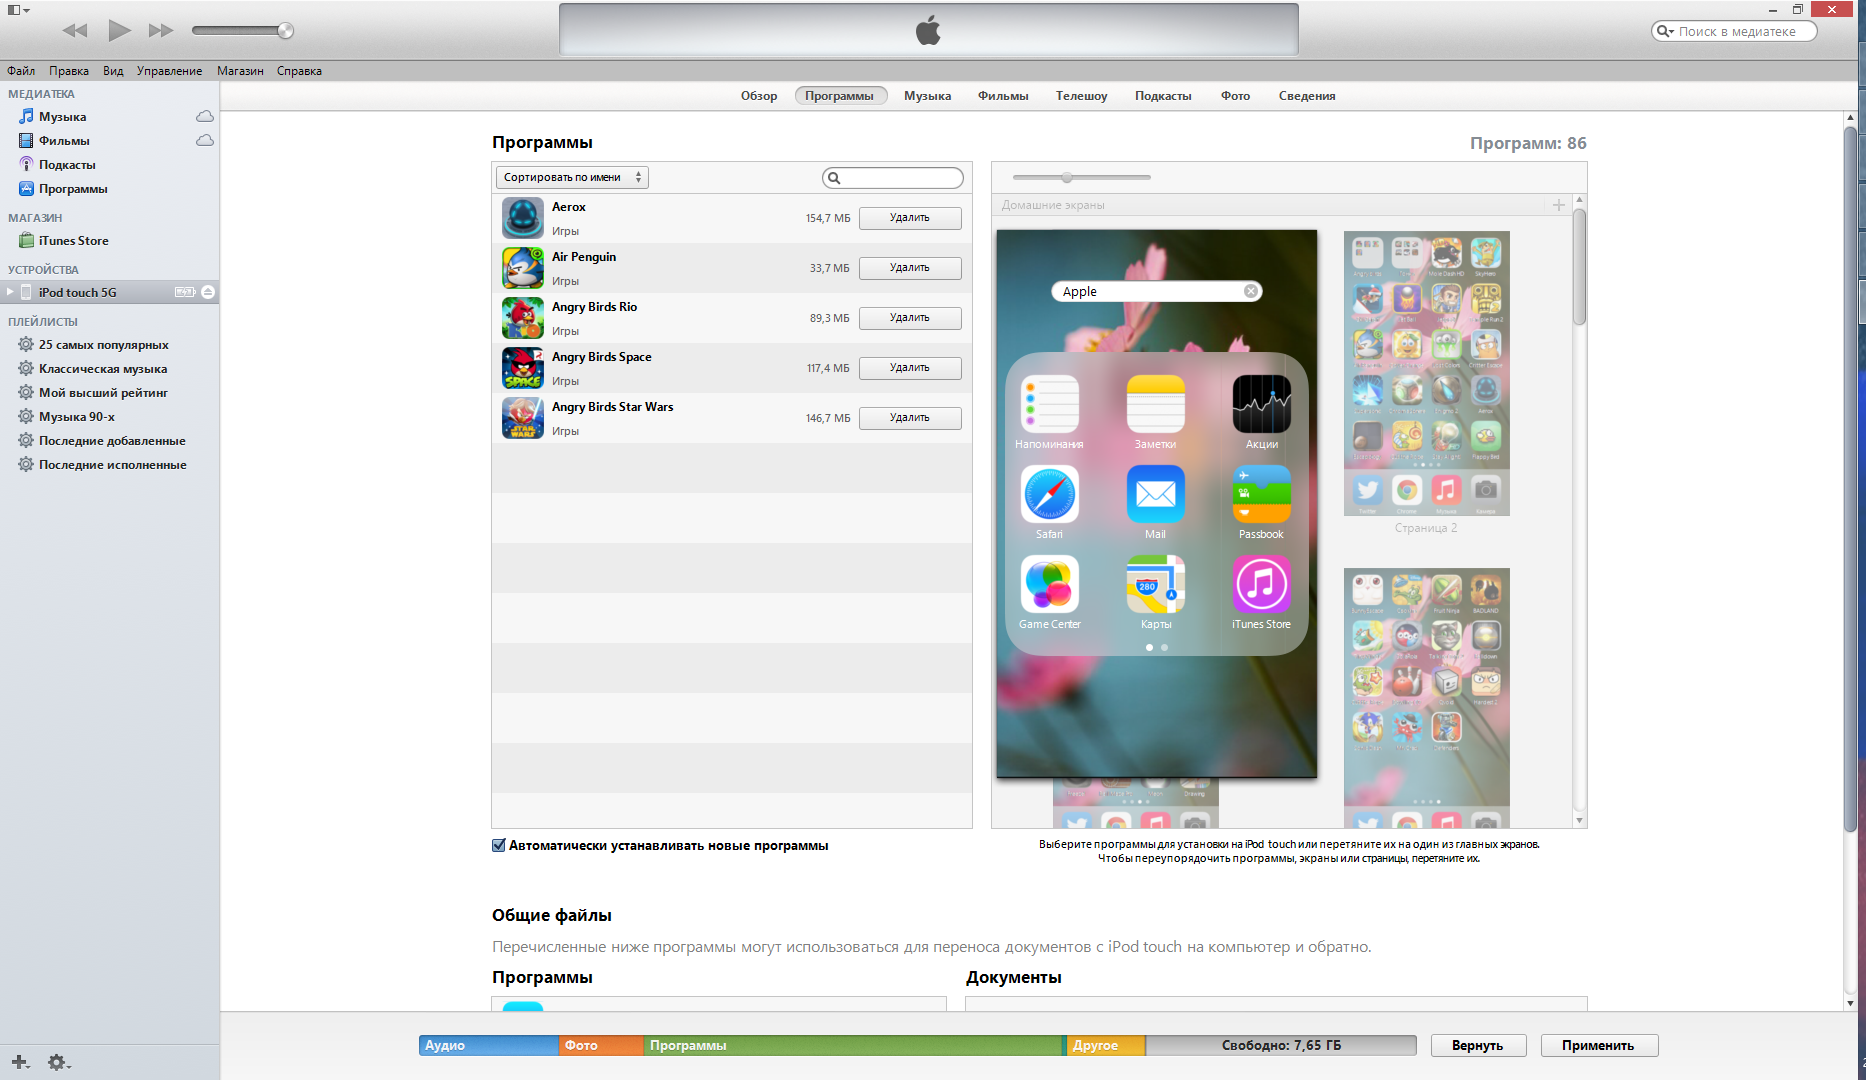Viewport: 1866px width, 1080px height.
Task: Switch to the Музыка tab
Action: point(927,96)
